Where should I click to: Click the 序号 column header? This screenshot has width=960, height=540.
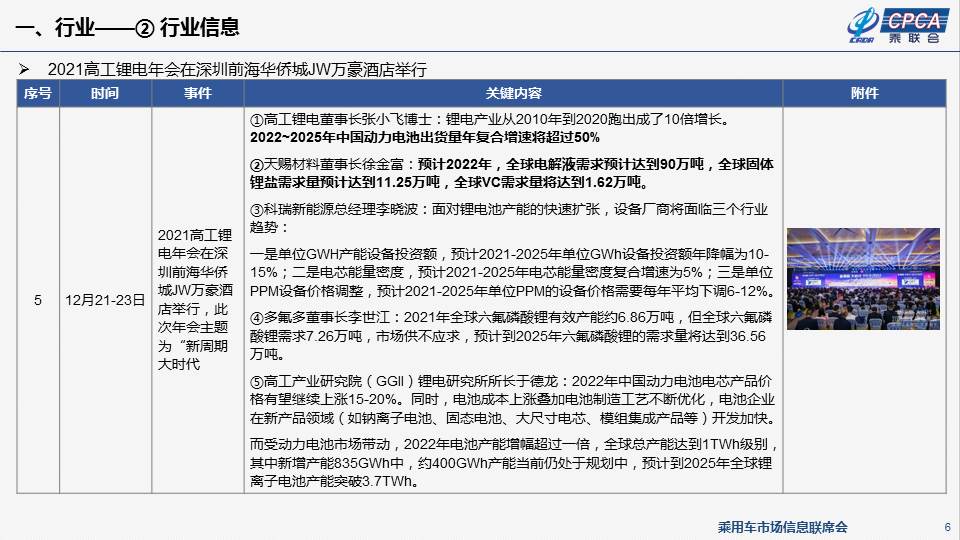pyautogui.click(x=38, y=93)
